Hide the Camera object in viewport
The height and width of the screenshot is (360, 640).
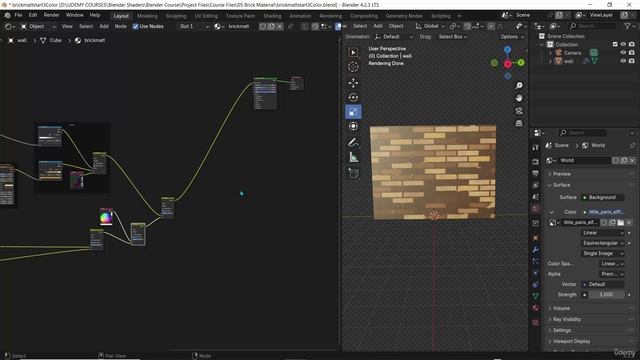(623, 53)
